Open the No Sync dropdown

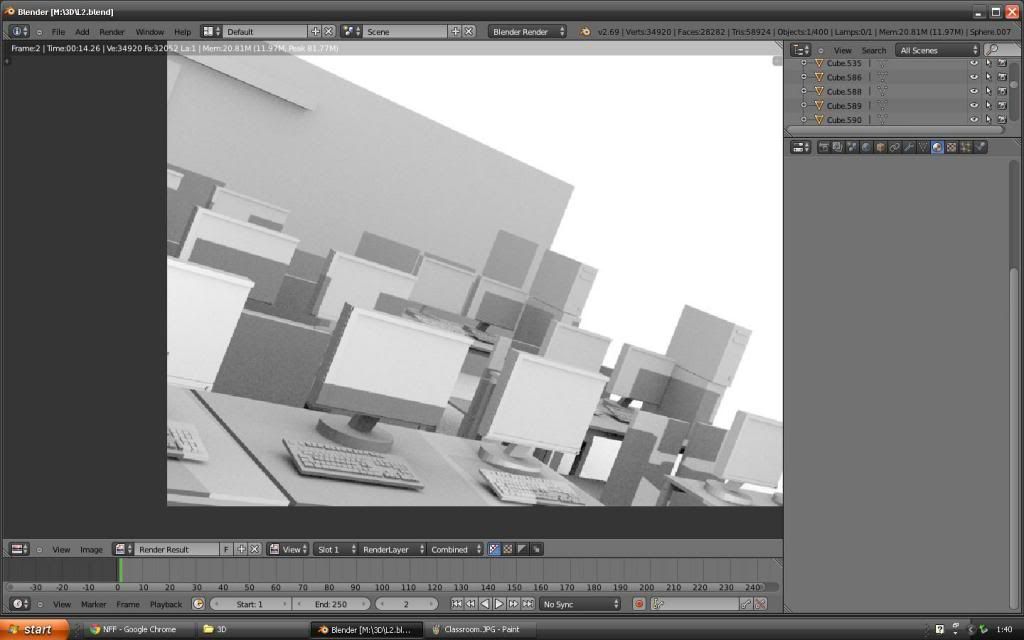point(580,604)
